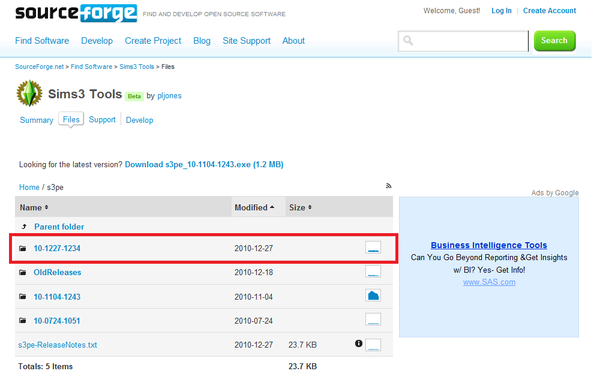Open the 10-1227-1234 folder link
The height and width of the screenshot is (380, 600).
[57, 249]
